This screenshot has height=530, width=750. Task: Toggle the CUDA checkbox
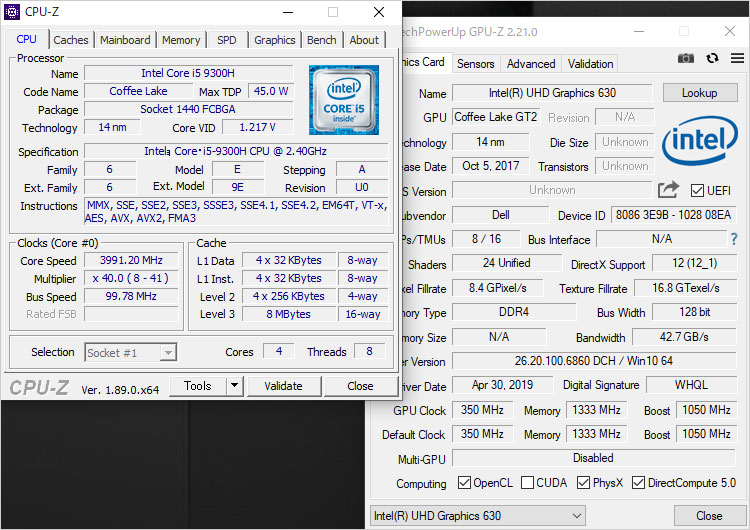pyautogui.click(x=527, y=482)
